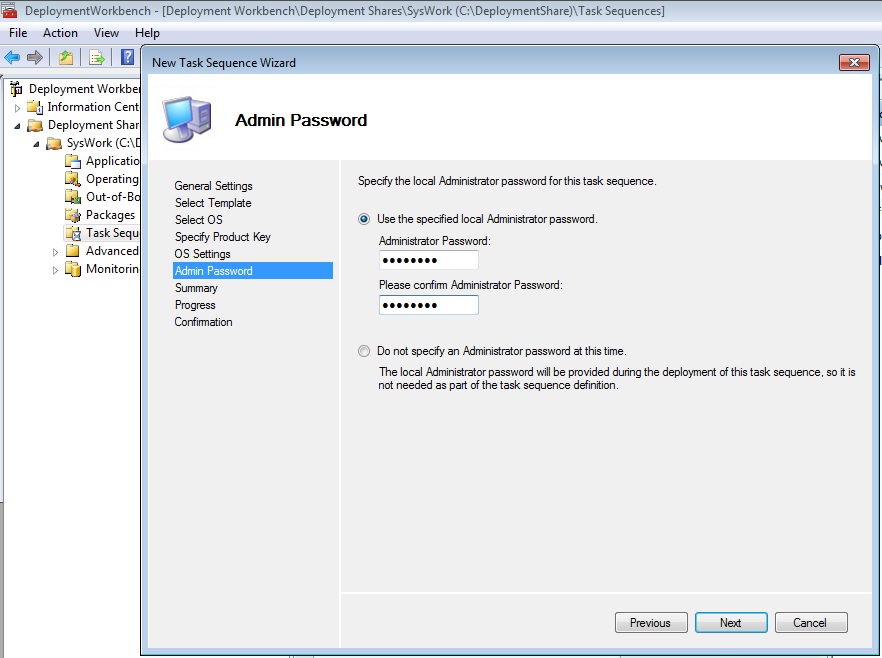Viewport: 882px width, 658px height.
Task: Select the Specify Product Key wizard step
Action: click(222, 237)
